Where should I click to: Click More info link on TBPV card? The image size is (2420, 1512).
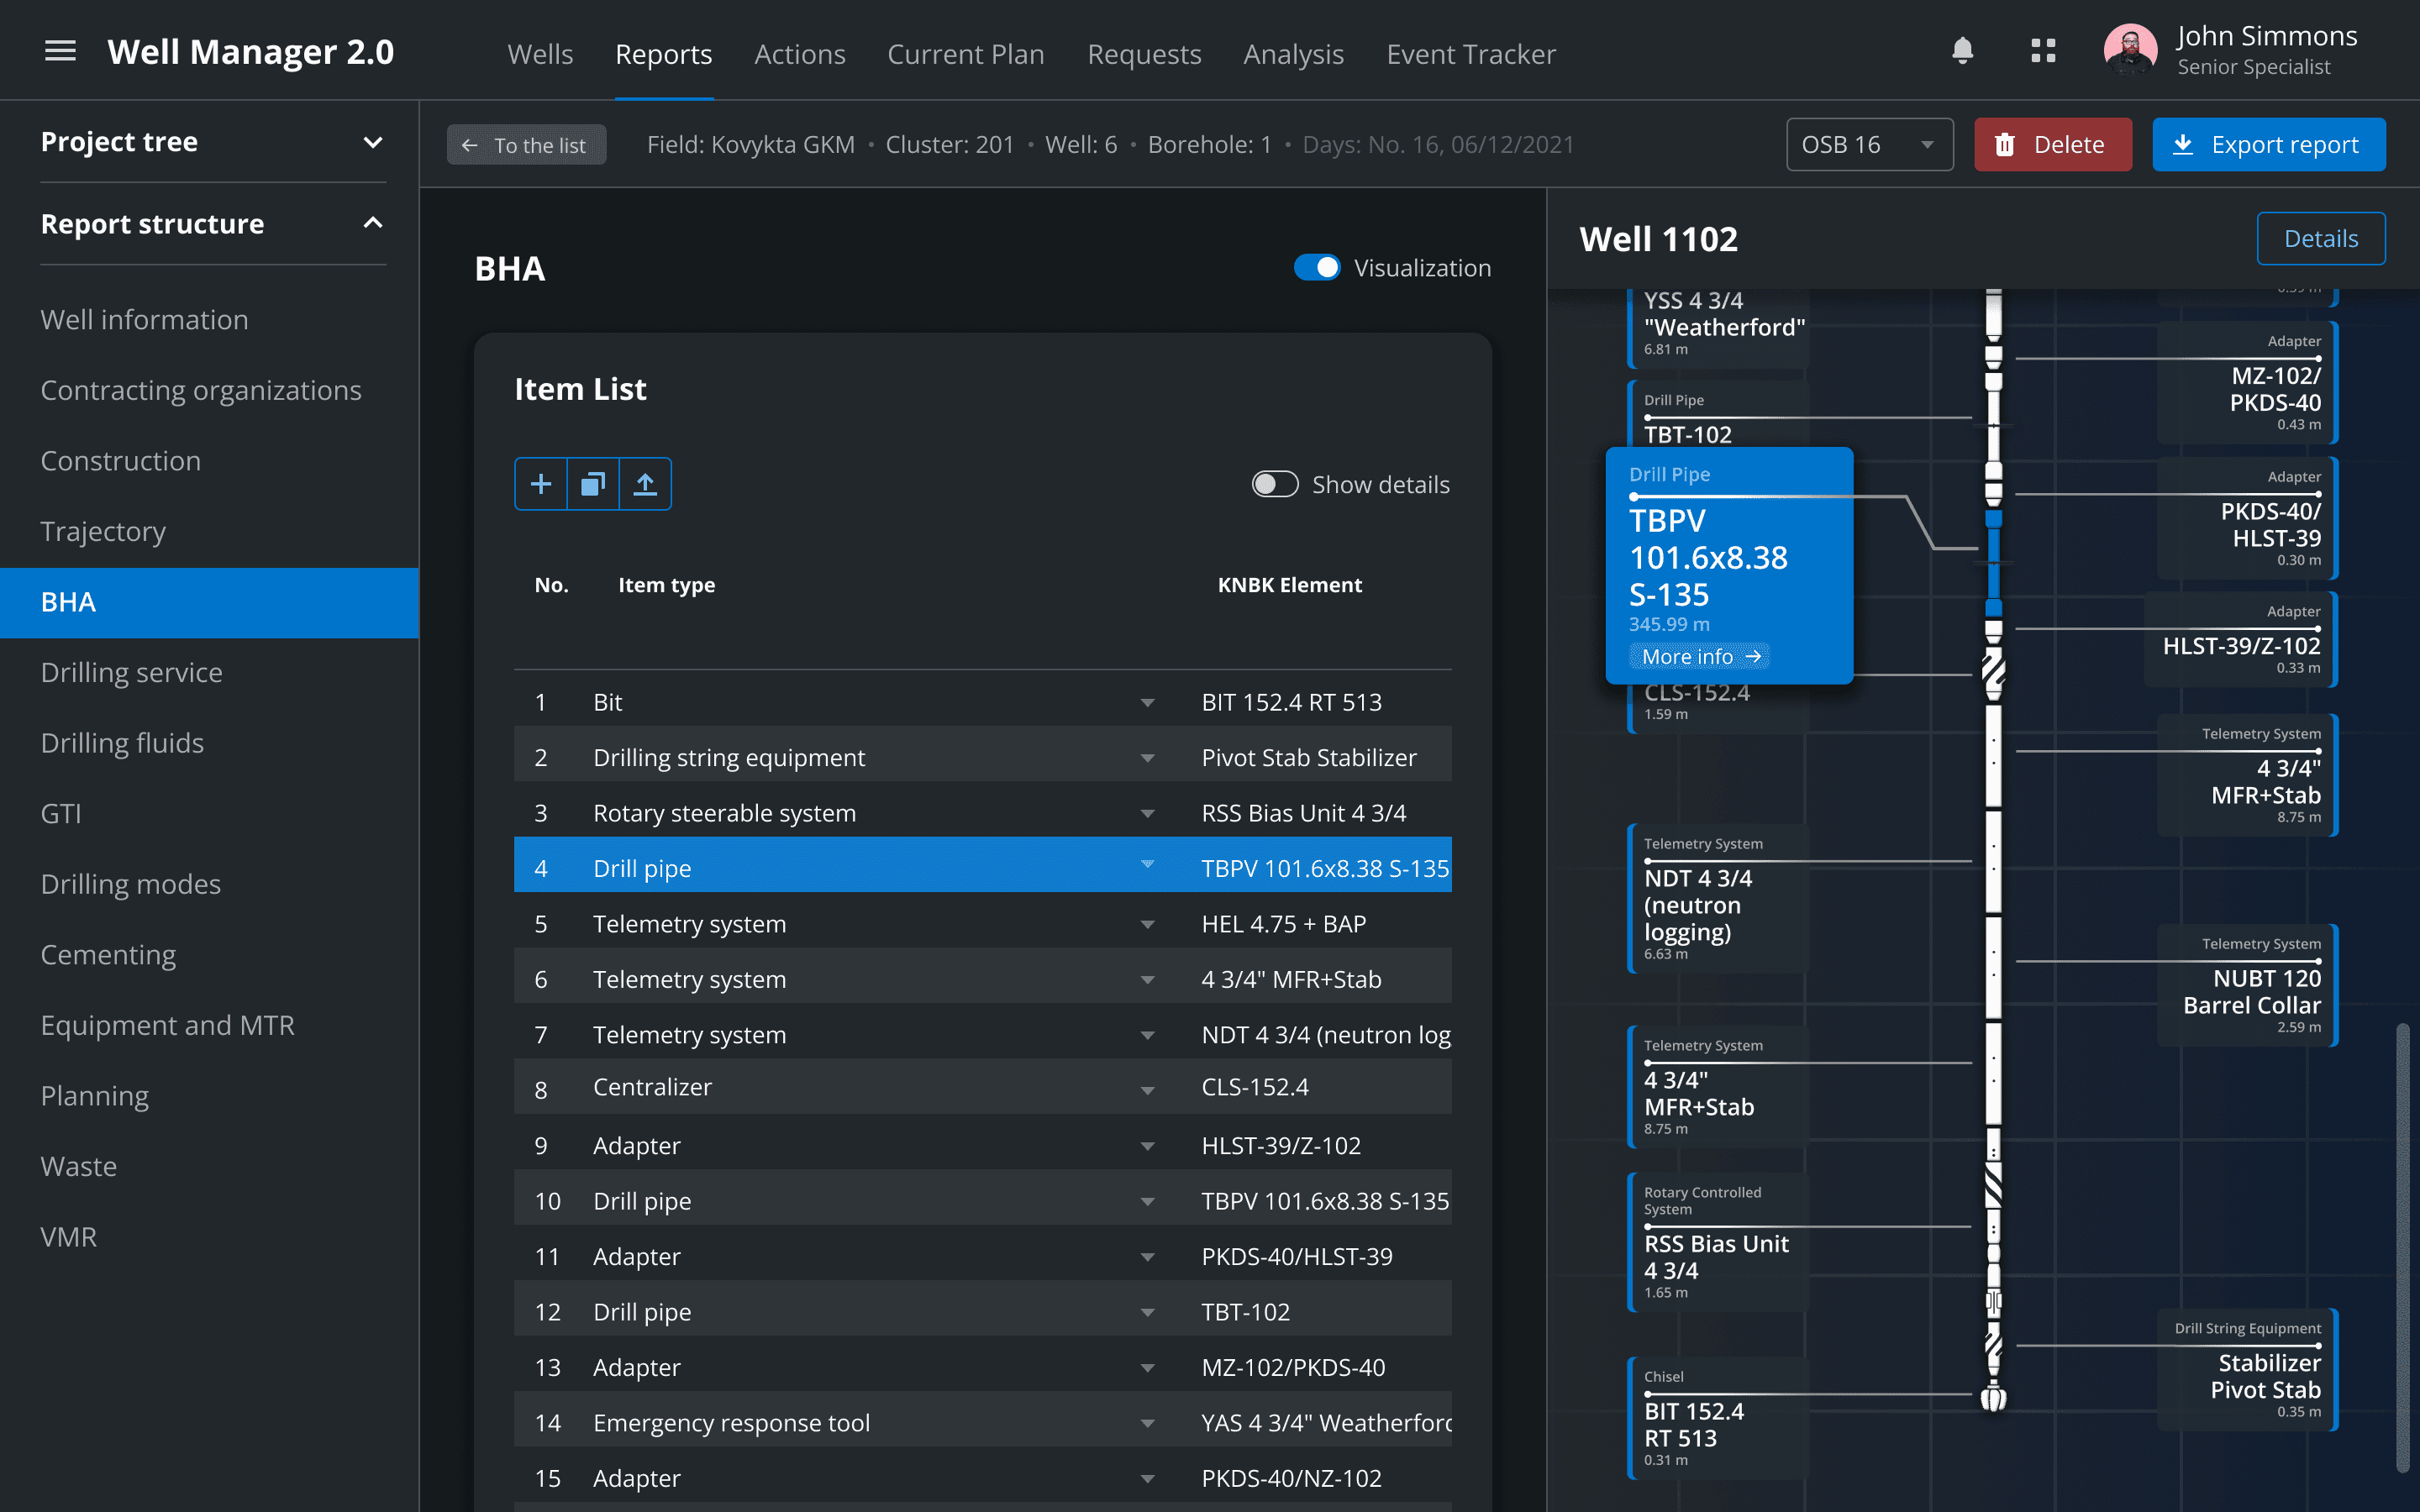1700,656
